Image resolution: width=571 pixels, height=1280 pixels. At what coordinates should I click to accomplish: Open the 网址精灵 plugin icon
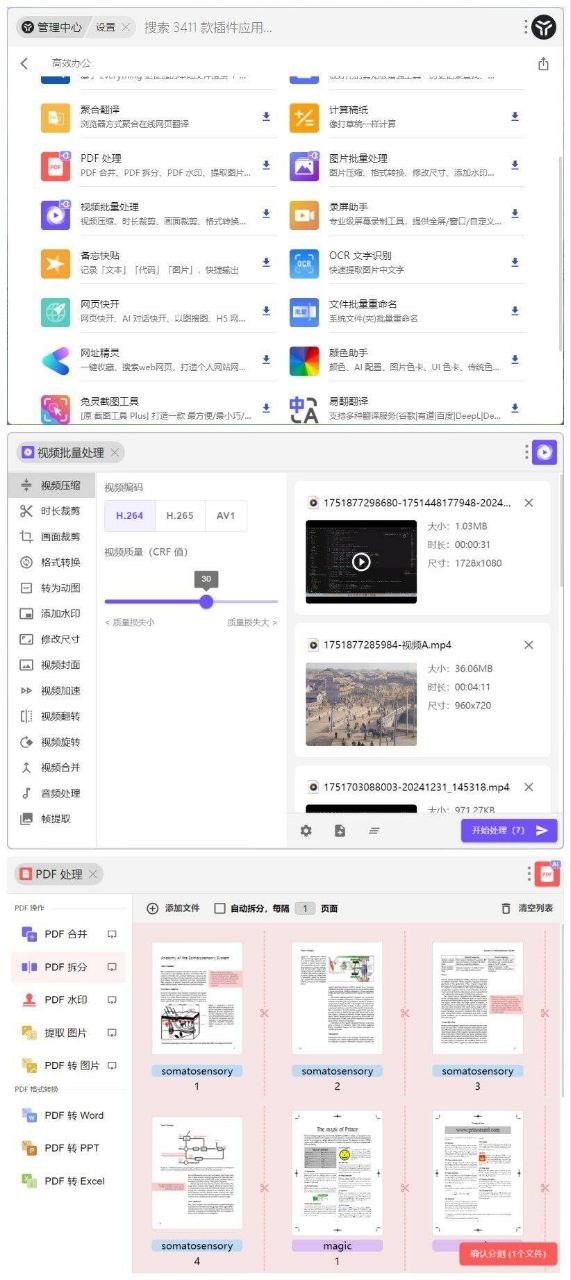coord(55,360)
